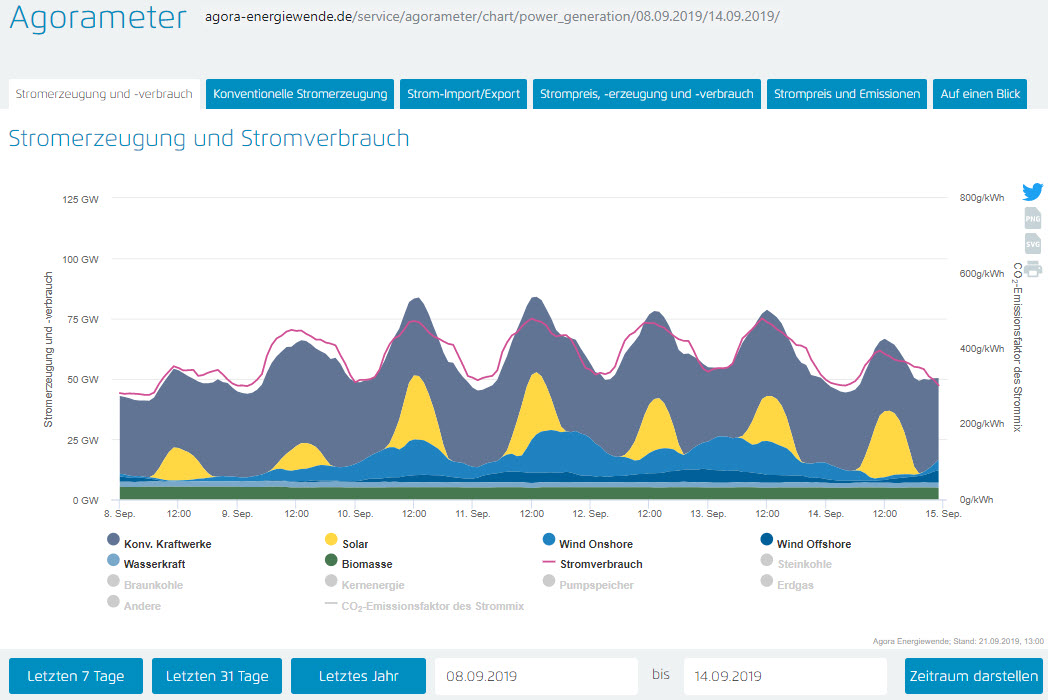Switch to Konventionelle Stromerzeugung tab
The height and width of the screenshot is (700, 1048).
300,94
